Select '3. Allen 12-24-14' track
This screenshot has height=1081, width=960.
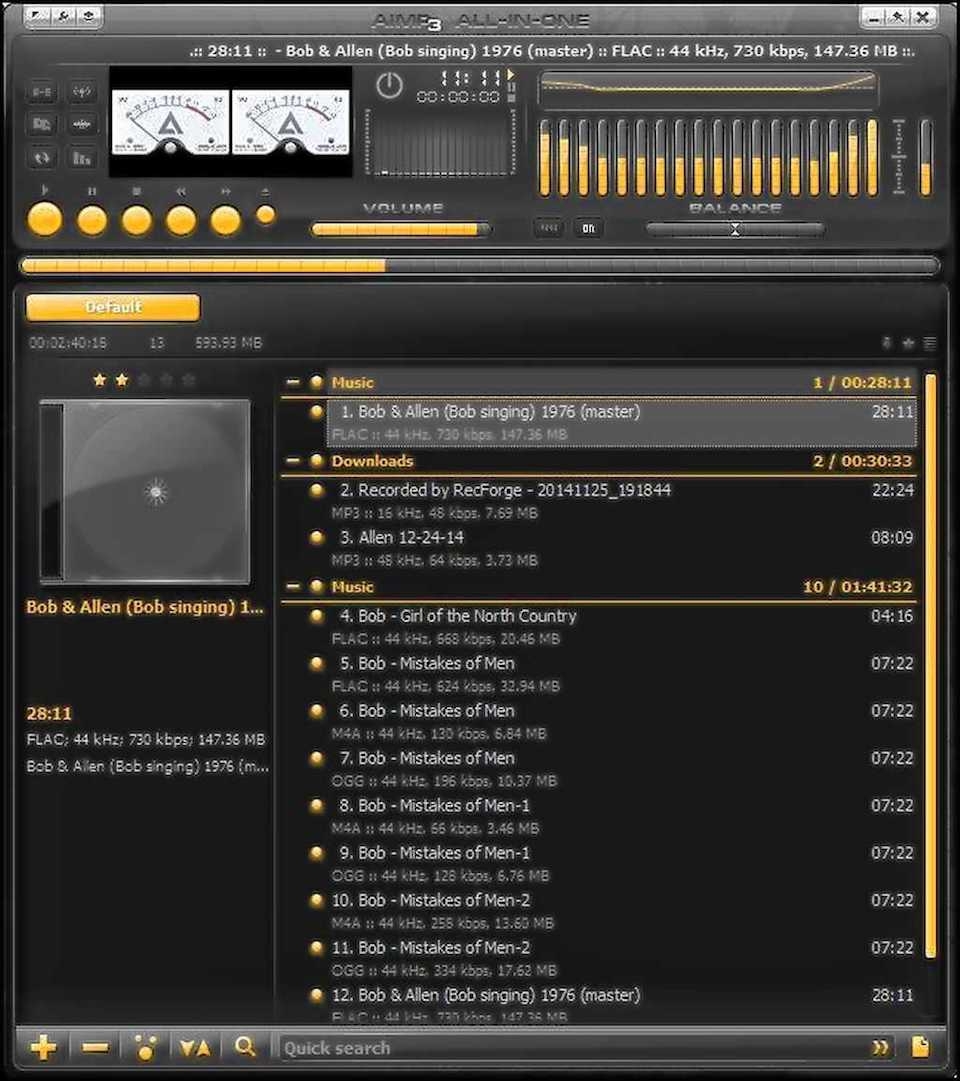(621, 548)
